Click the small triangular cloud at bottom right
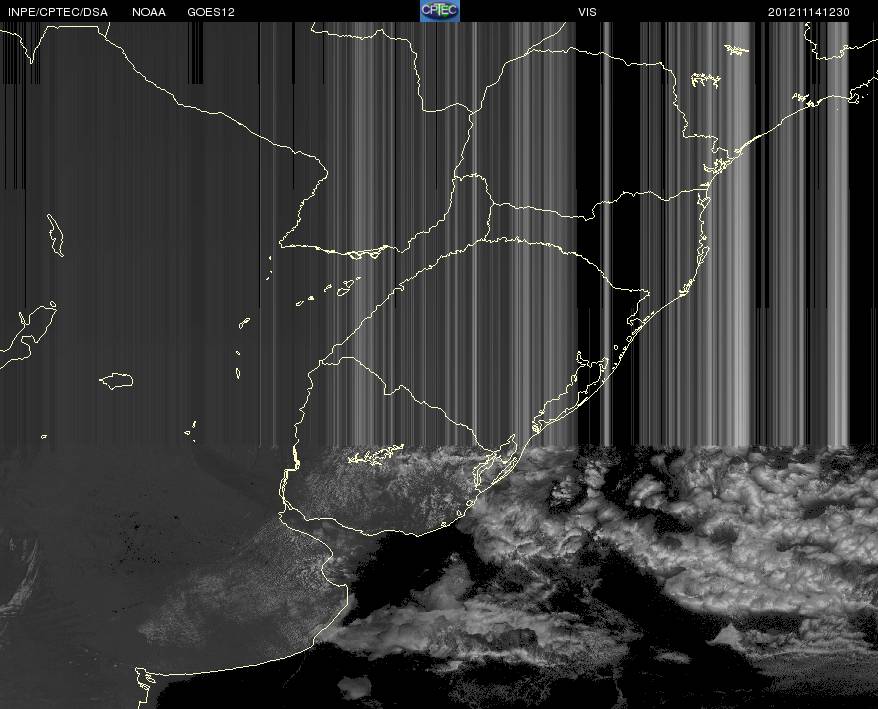Viewport: 878px width, 709px height. tap(728, 636)
